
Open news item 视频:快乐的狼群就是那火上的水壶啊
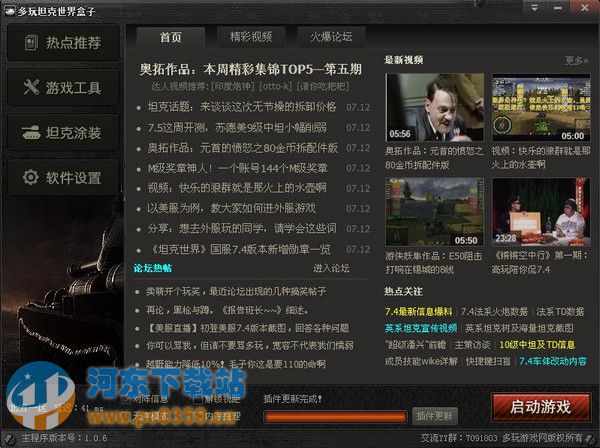237,188
